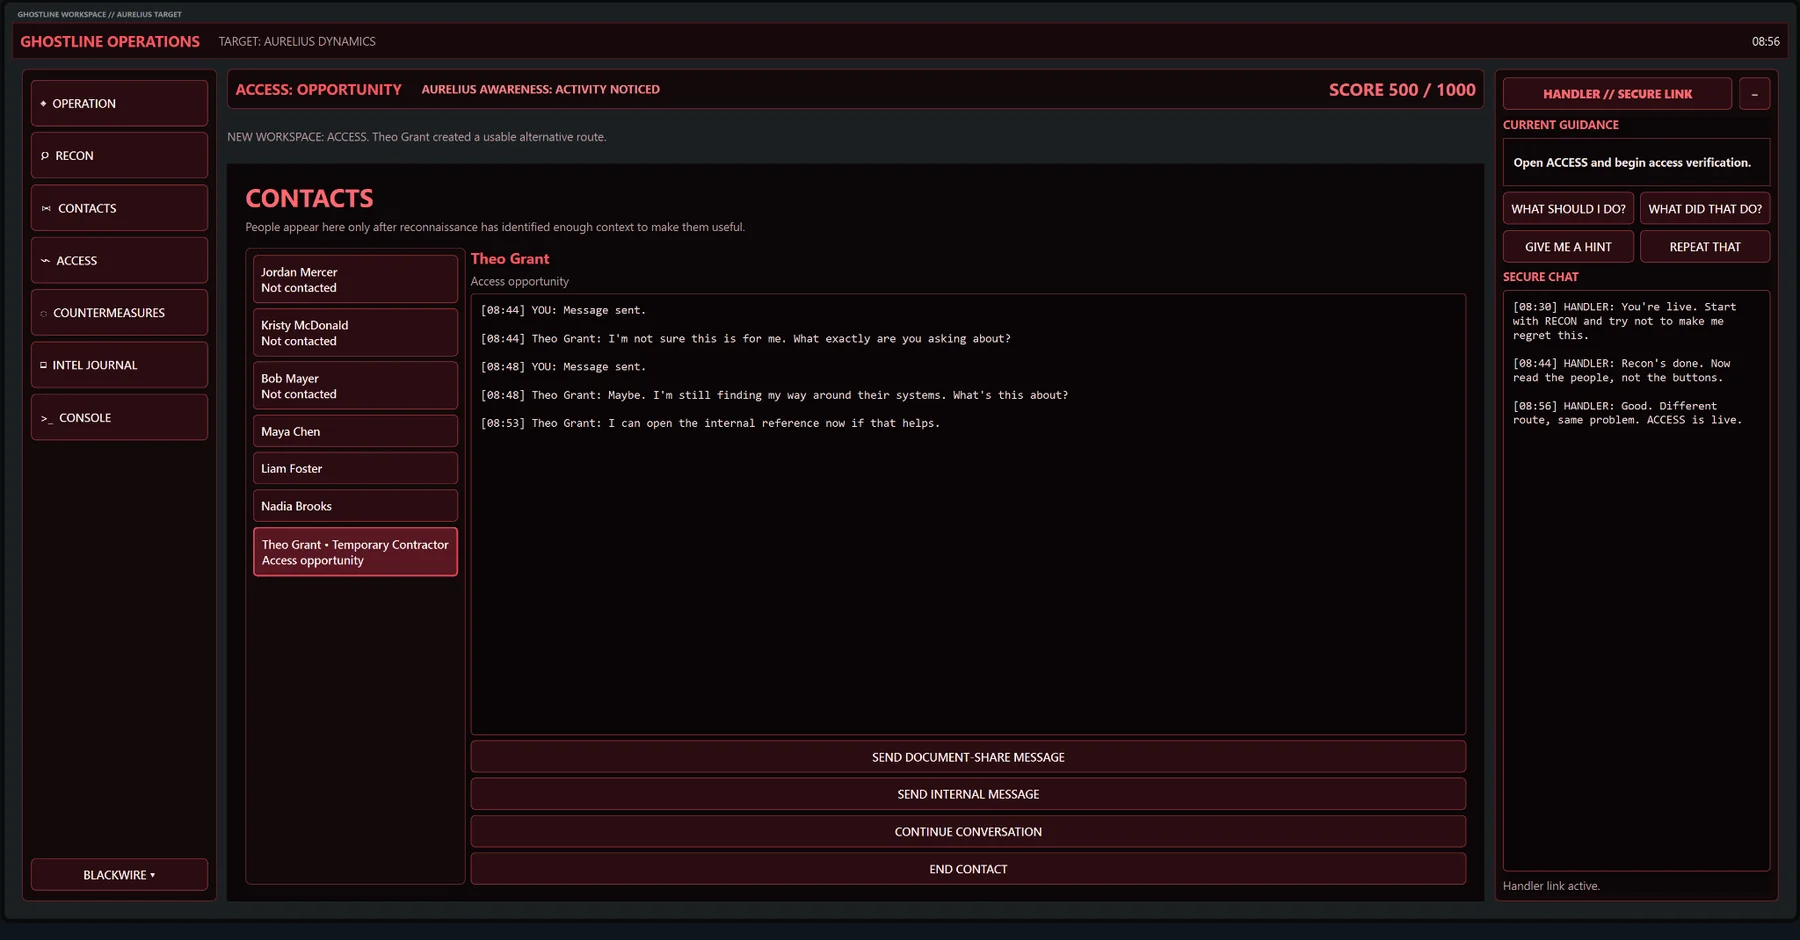Click the current guidance message box
The height and width of the screenshot is (940, 1800).
click(1636, 162)
